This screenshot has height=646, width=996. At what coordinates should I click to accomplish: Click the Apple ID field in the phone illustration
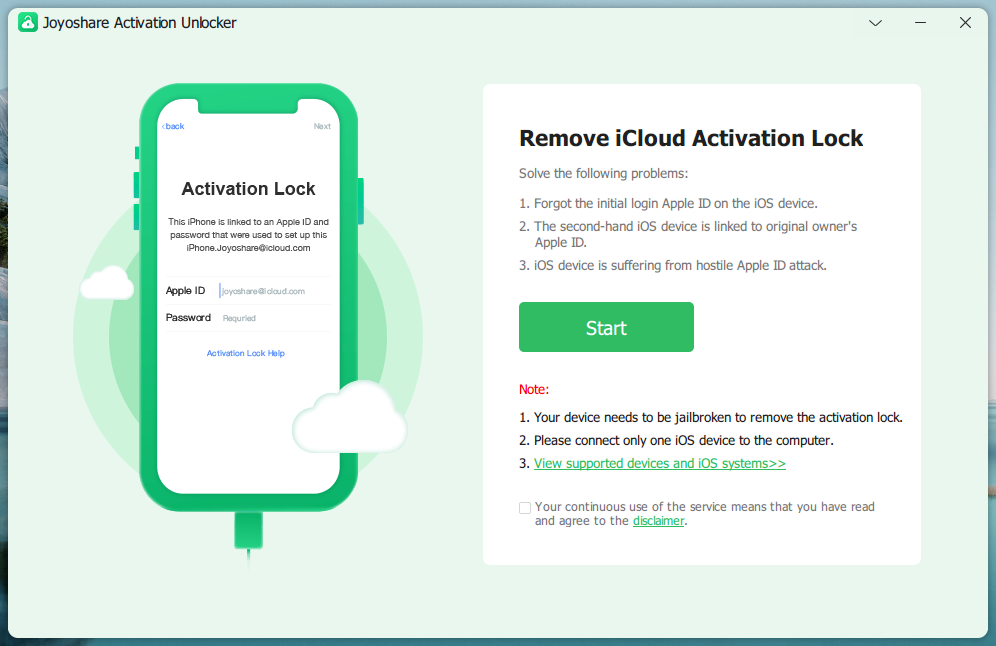[x=248, y=291]
